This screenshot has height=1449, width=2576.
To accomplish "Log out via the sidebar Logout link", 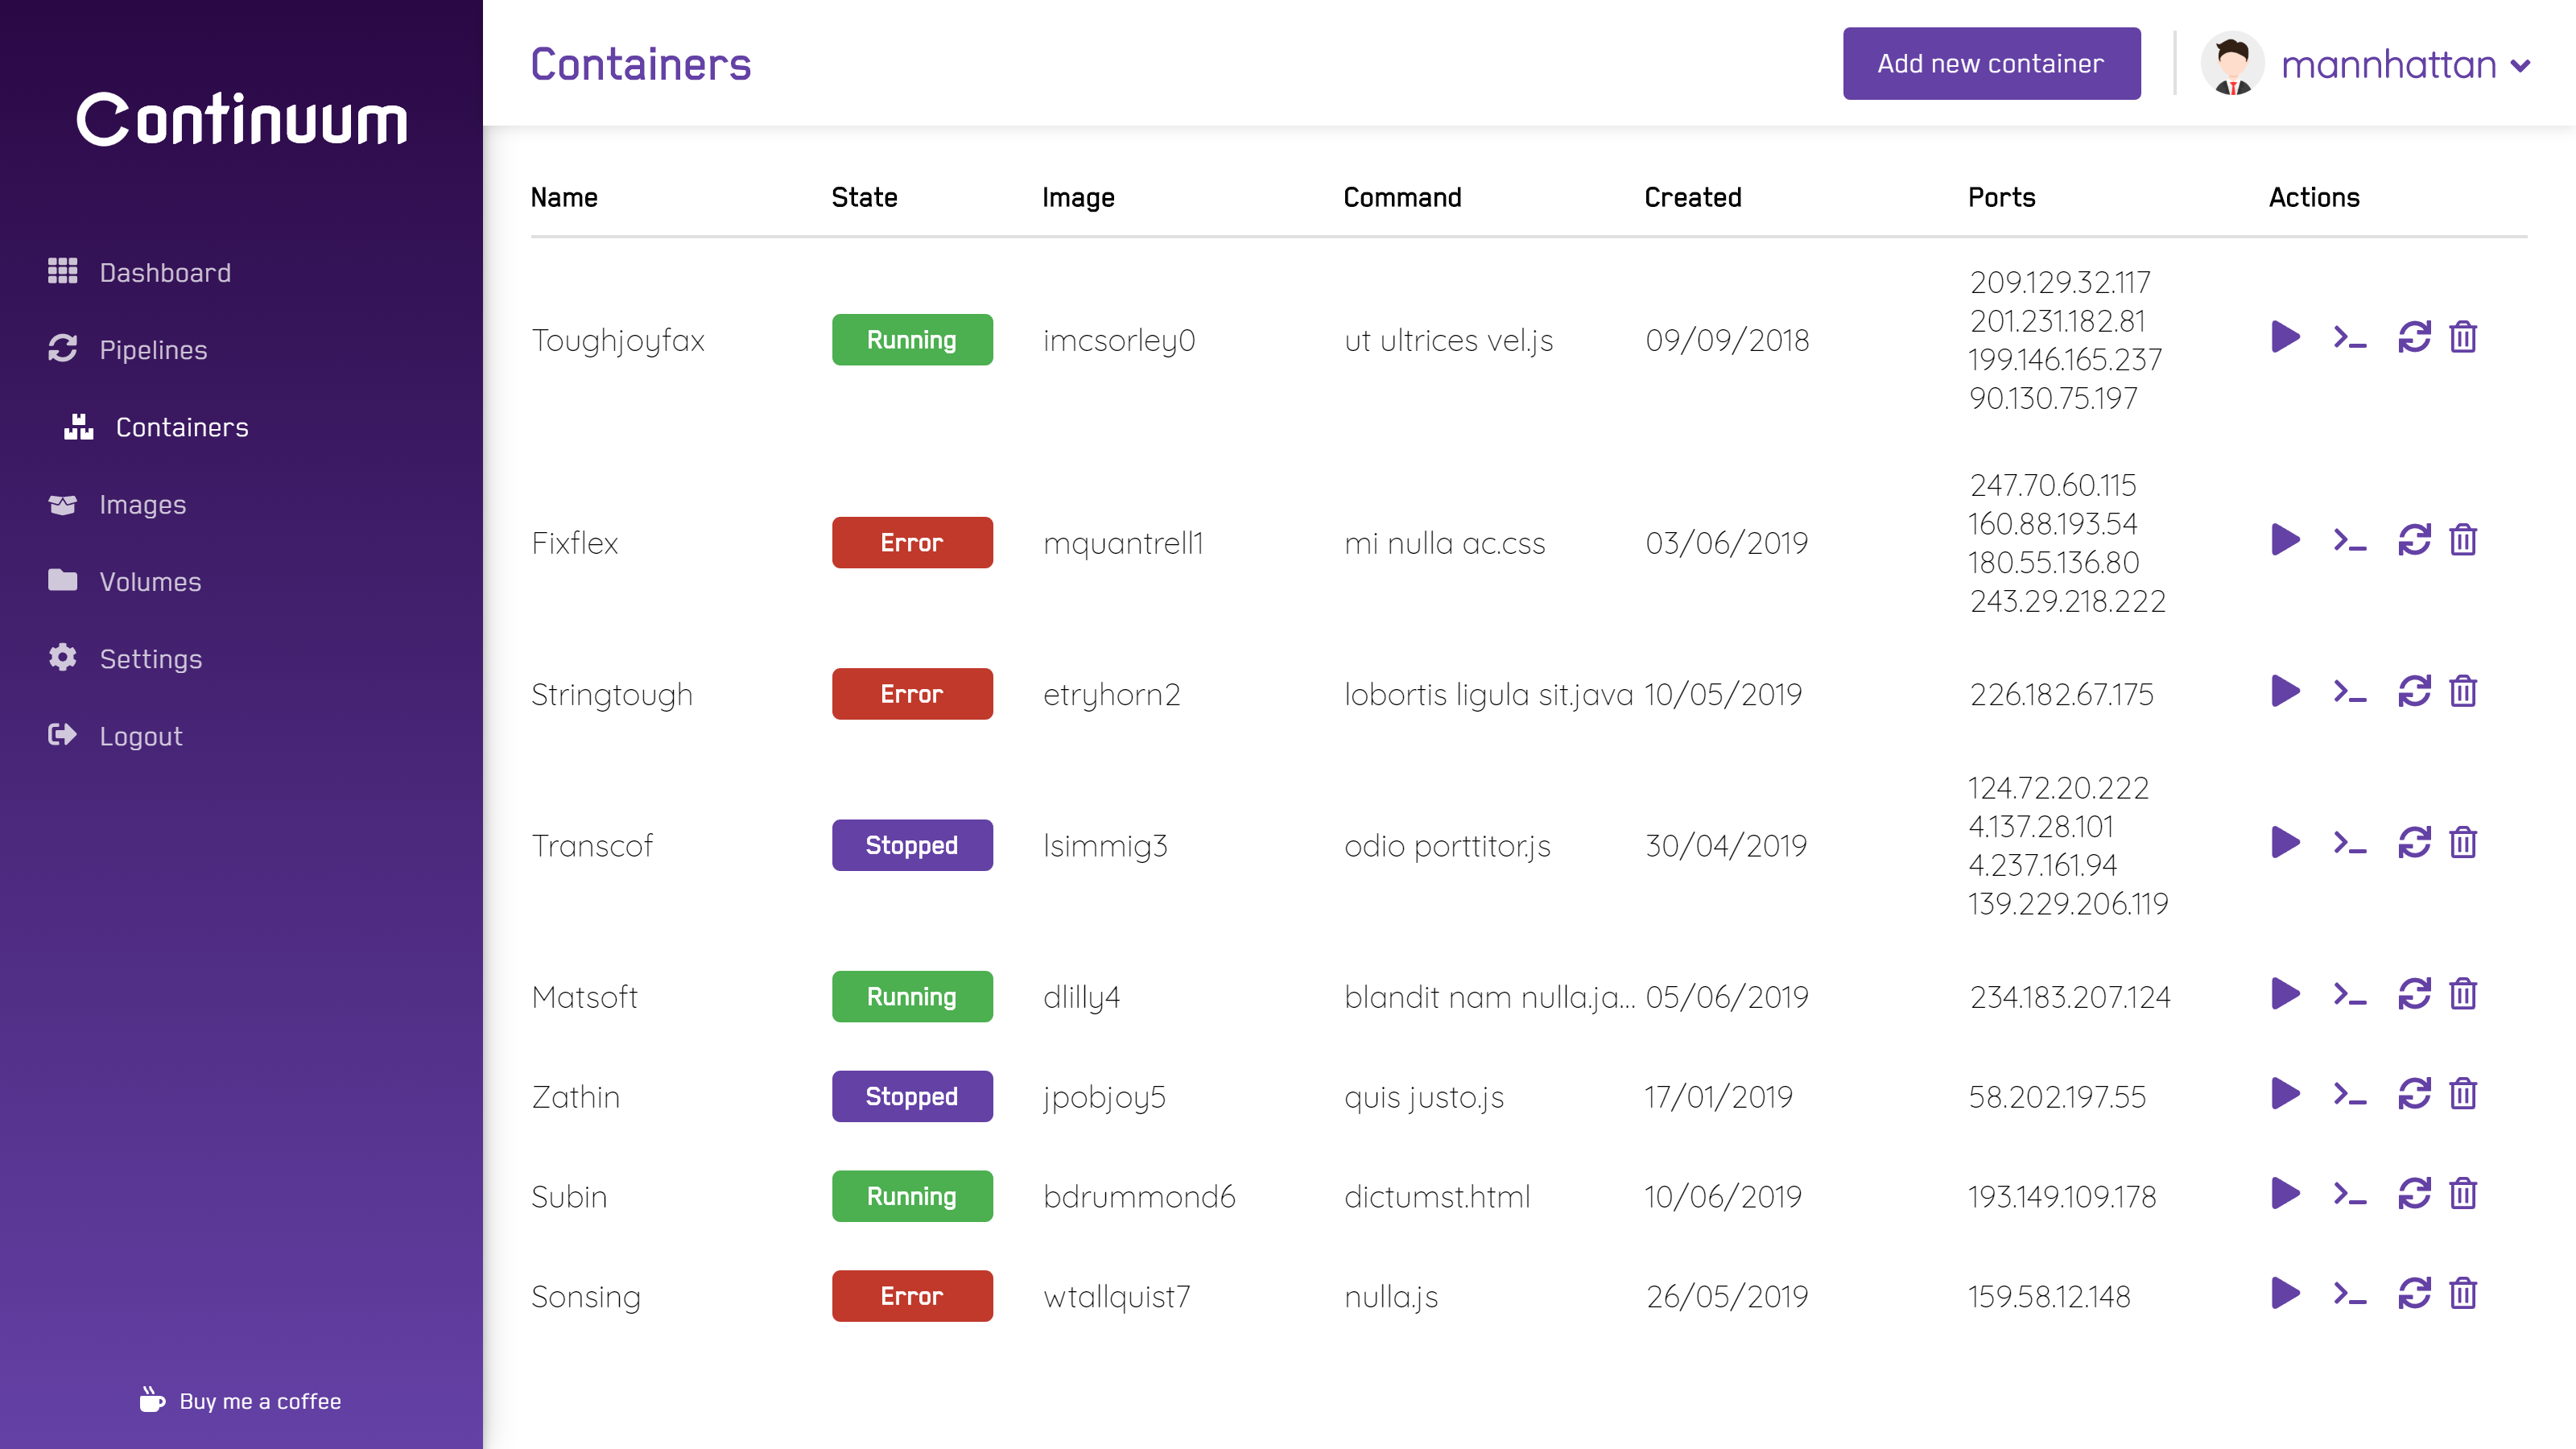I will click(140, 736).
